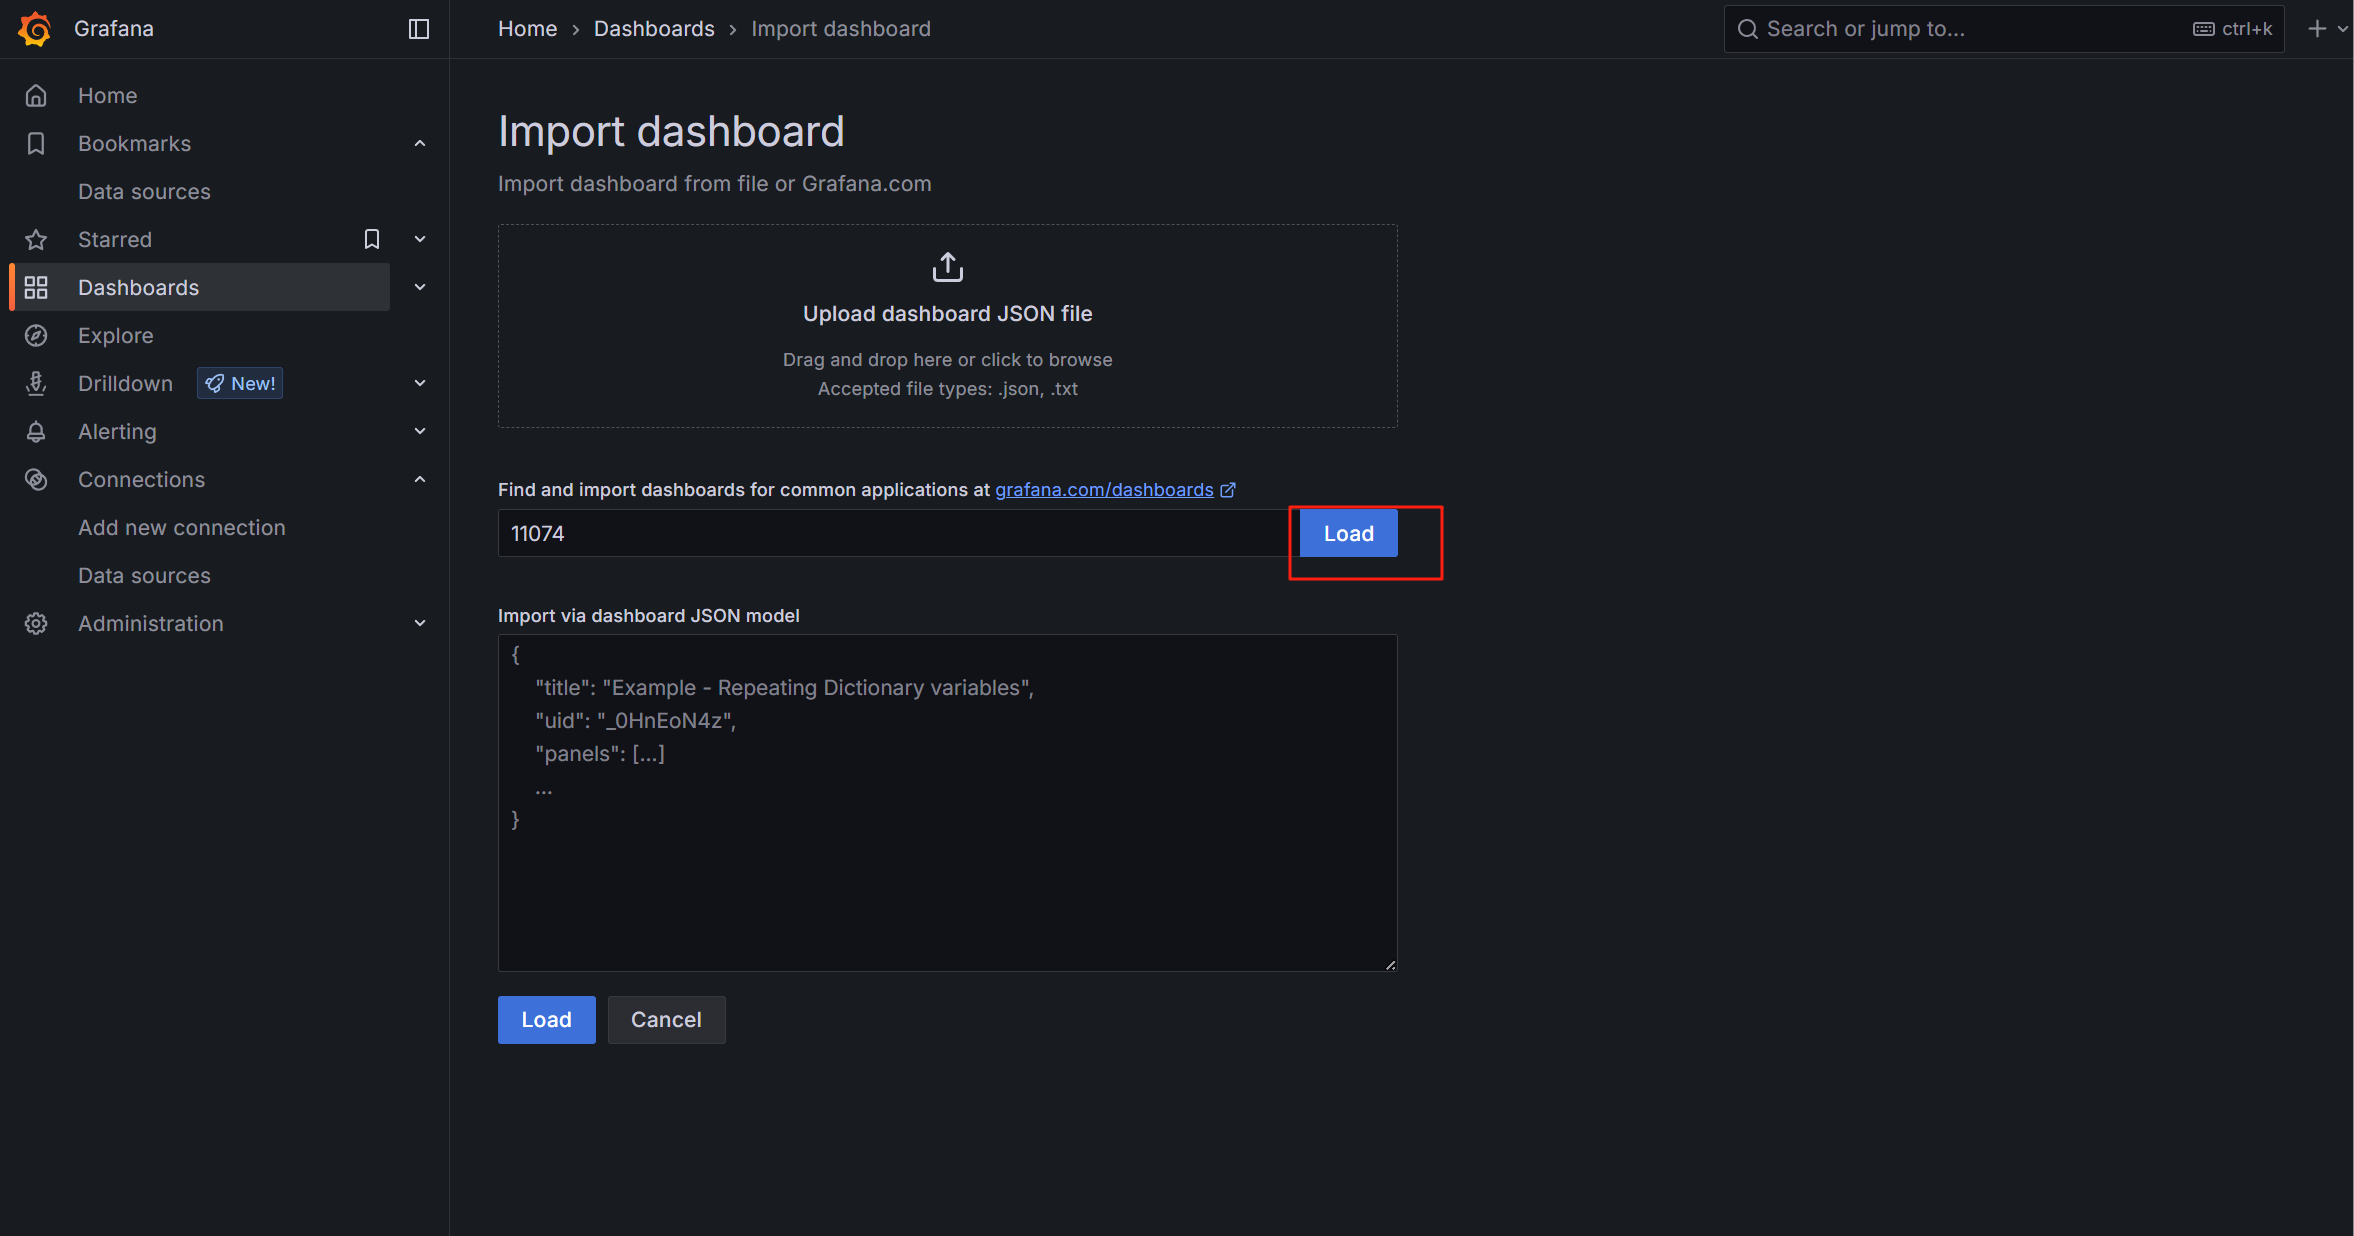Image resolution: width=2354 pixels, height=1236 pixels.
Task: Click the Grafana logo icon
Action: click(35, 29)
